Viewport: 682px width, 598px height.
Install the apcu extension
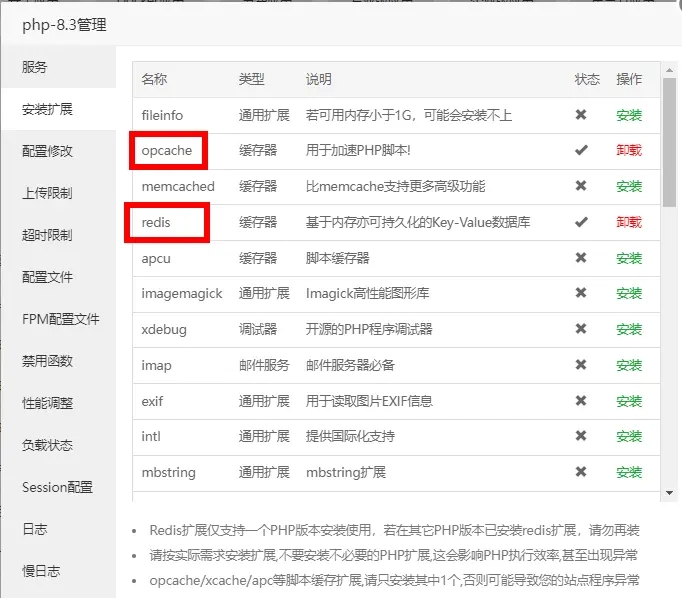point(629,258)
